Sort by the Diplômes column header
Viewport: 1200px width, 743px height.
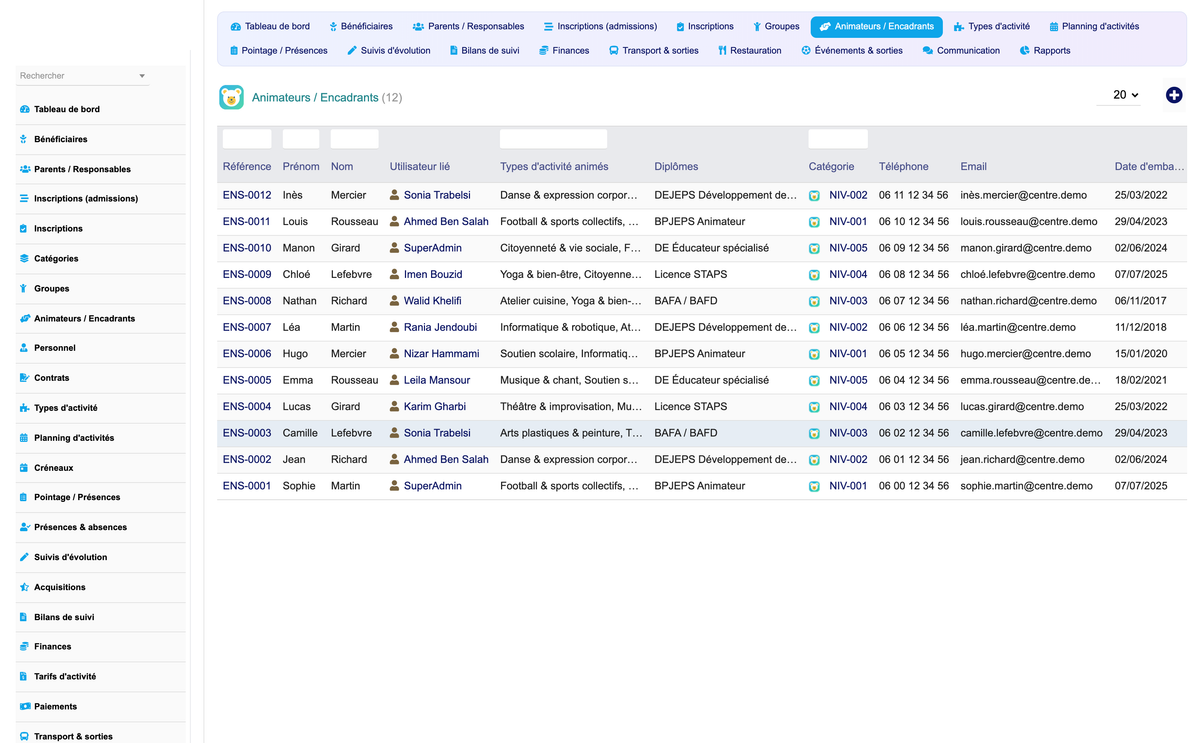(676, 166)
